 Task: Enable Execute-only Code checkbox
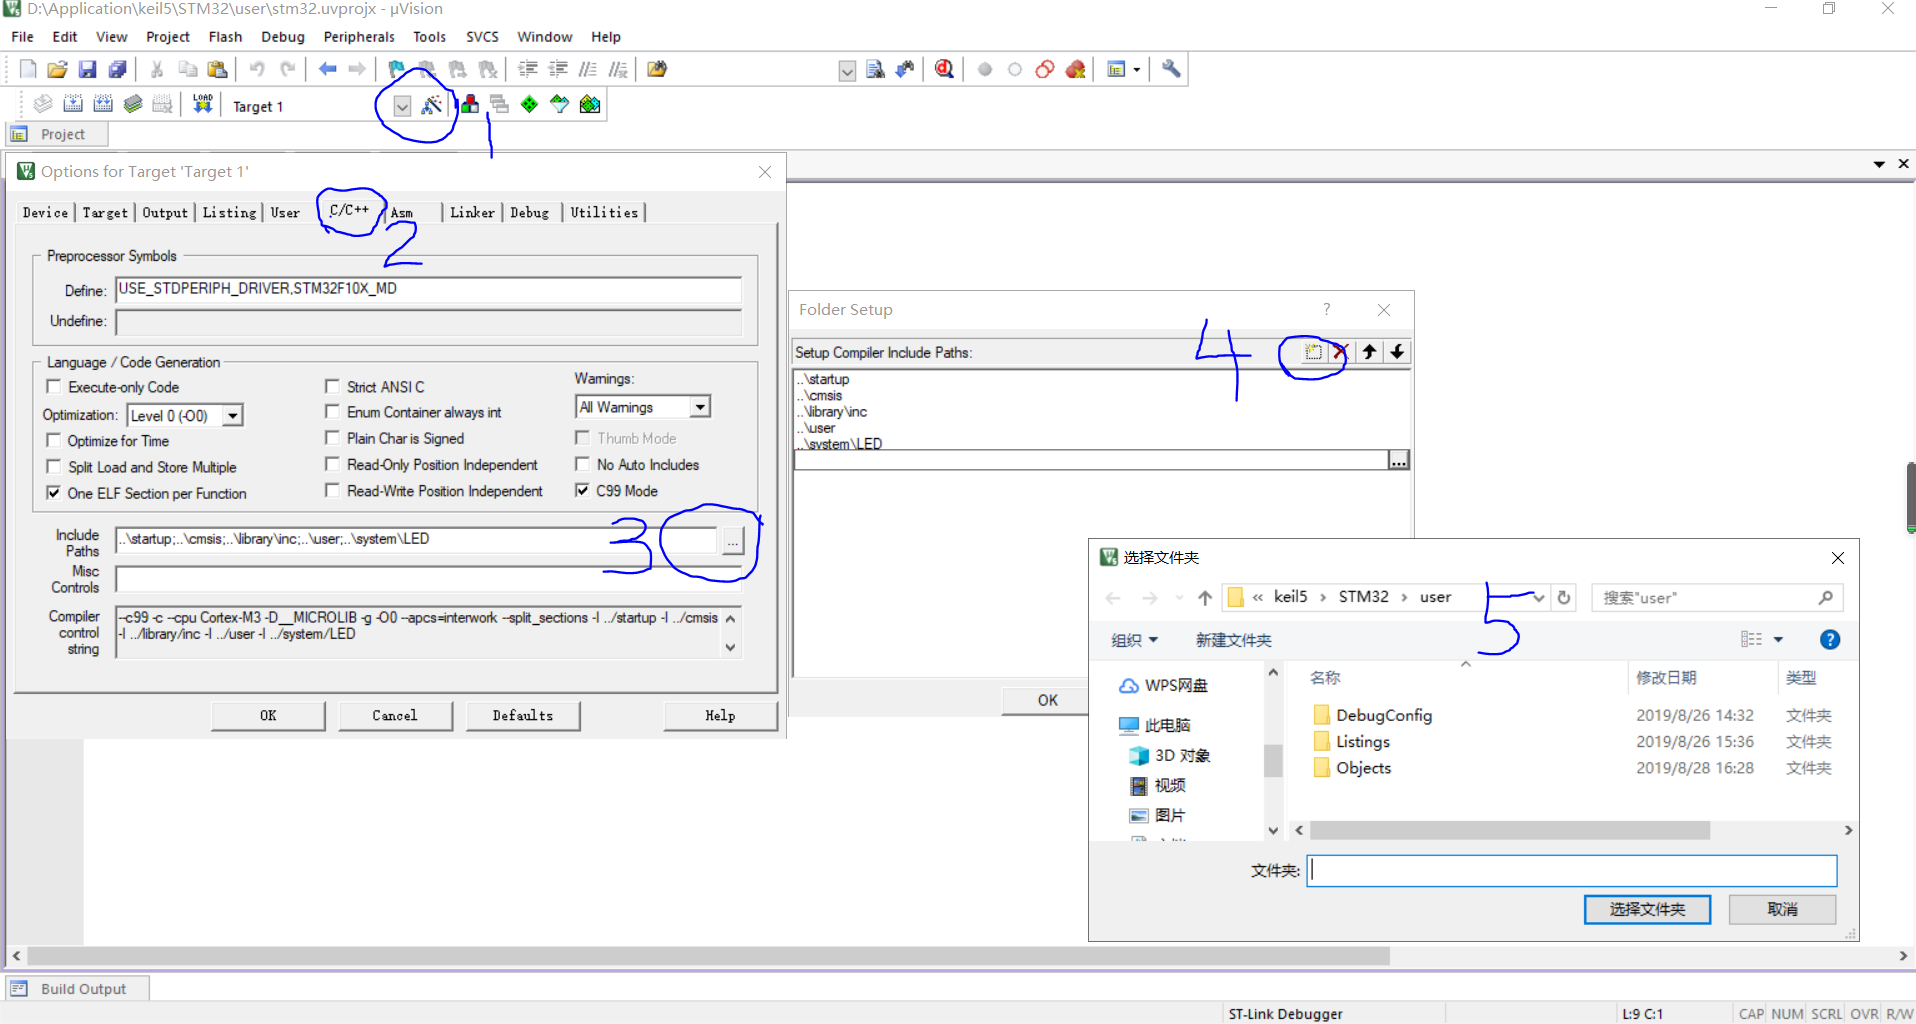54,386
